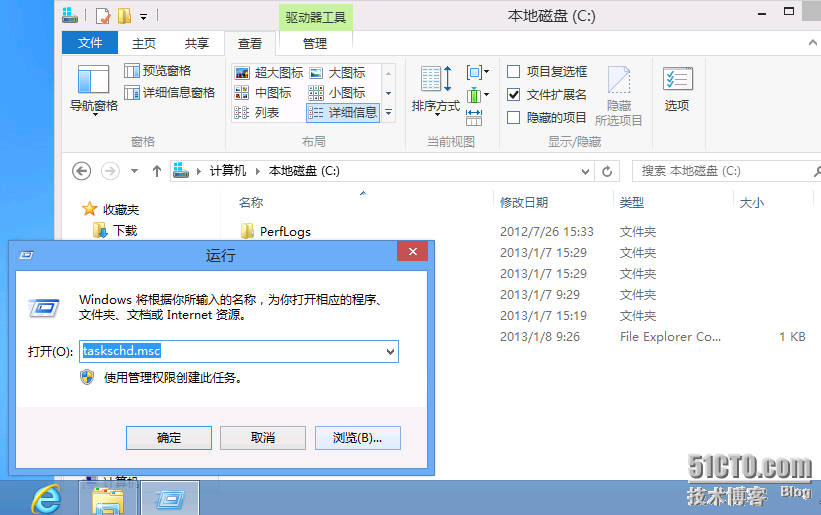Select Extra large icons layout

(269, 73)
